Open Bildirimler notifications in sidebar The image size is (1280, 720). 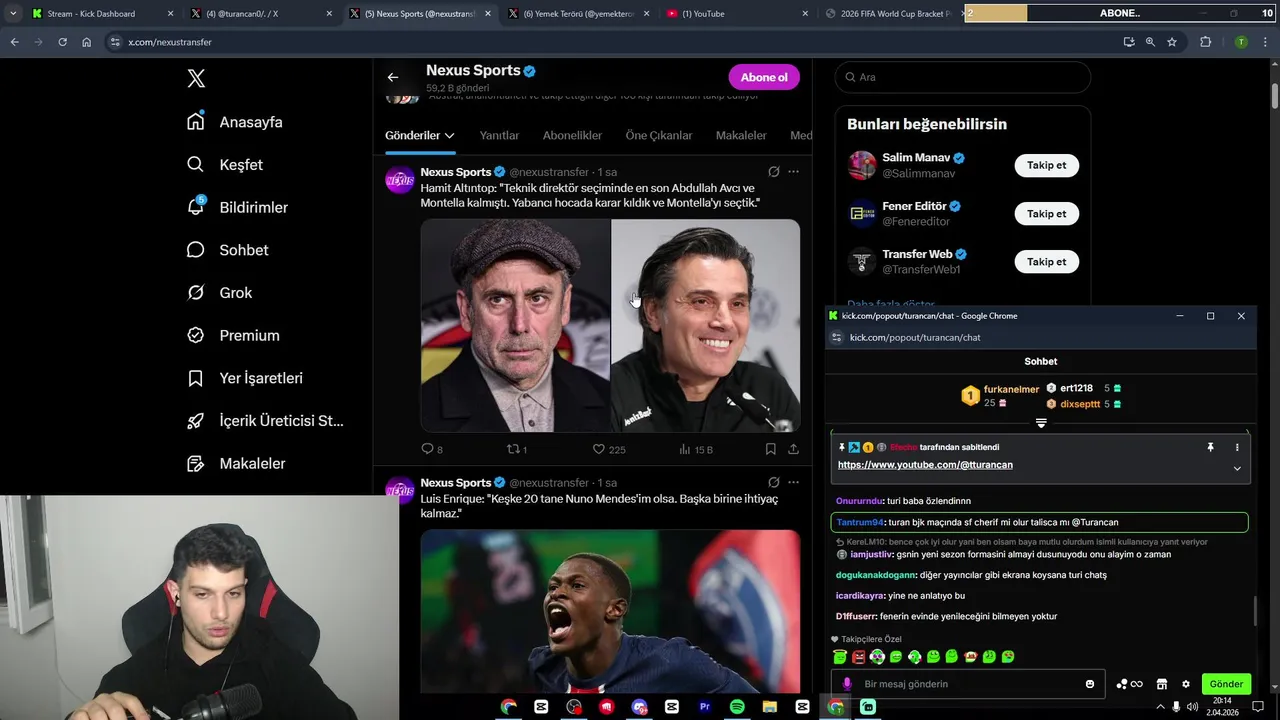237,207
